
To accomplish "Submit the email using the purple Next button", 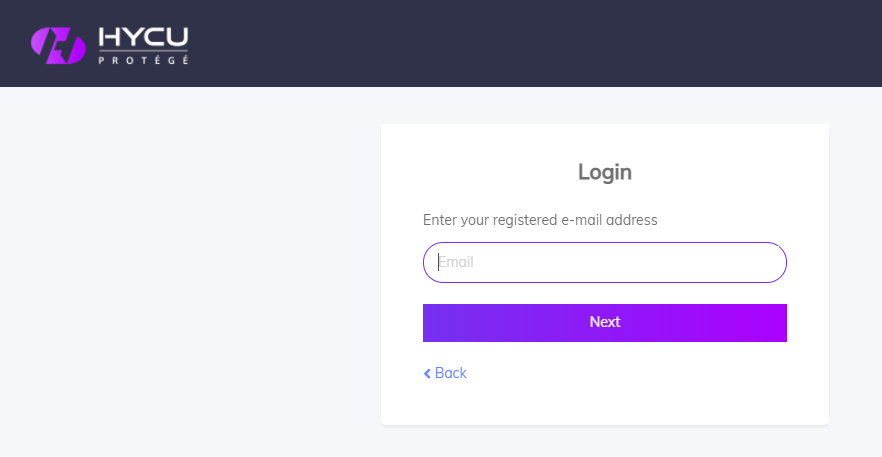I will (605, 323).
